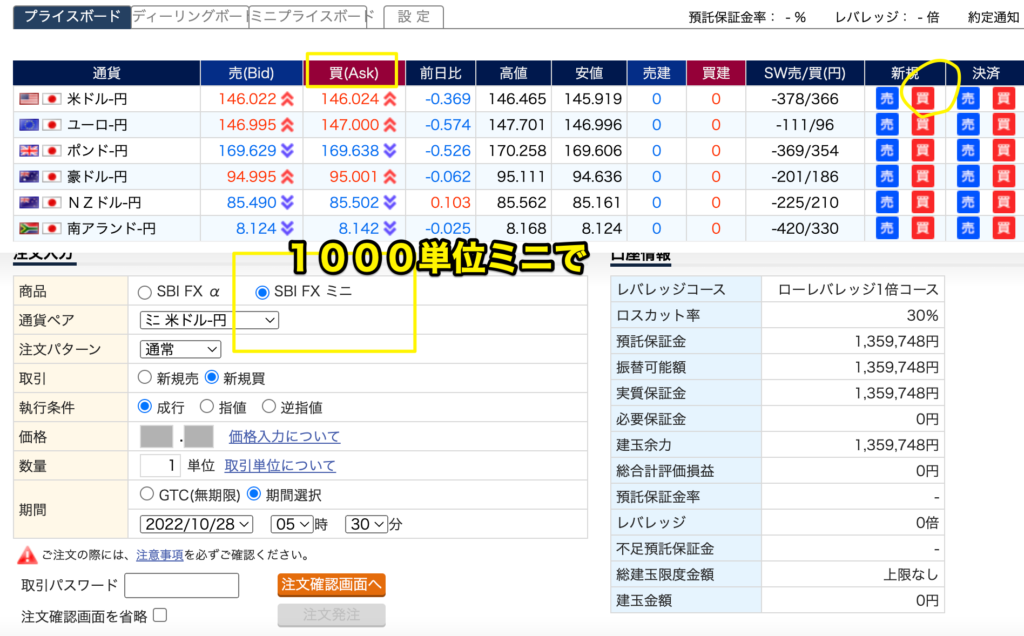Select 期間選択 period option
Image resolution: width=1024 pixels, height=636 pixels.
pyautogui.click(x=254, y=494)
